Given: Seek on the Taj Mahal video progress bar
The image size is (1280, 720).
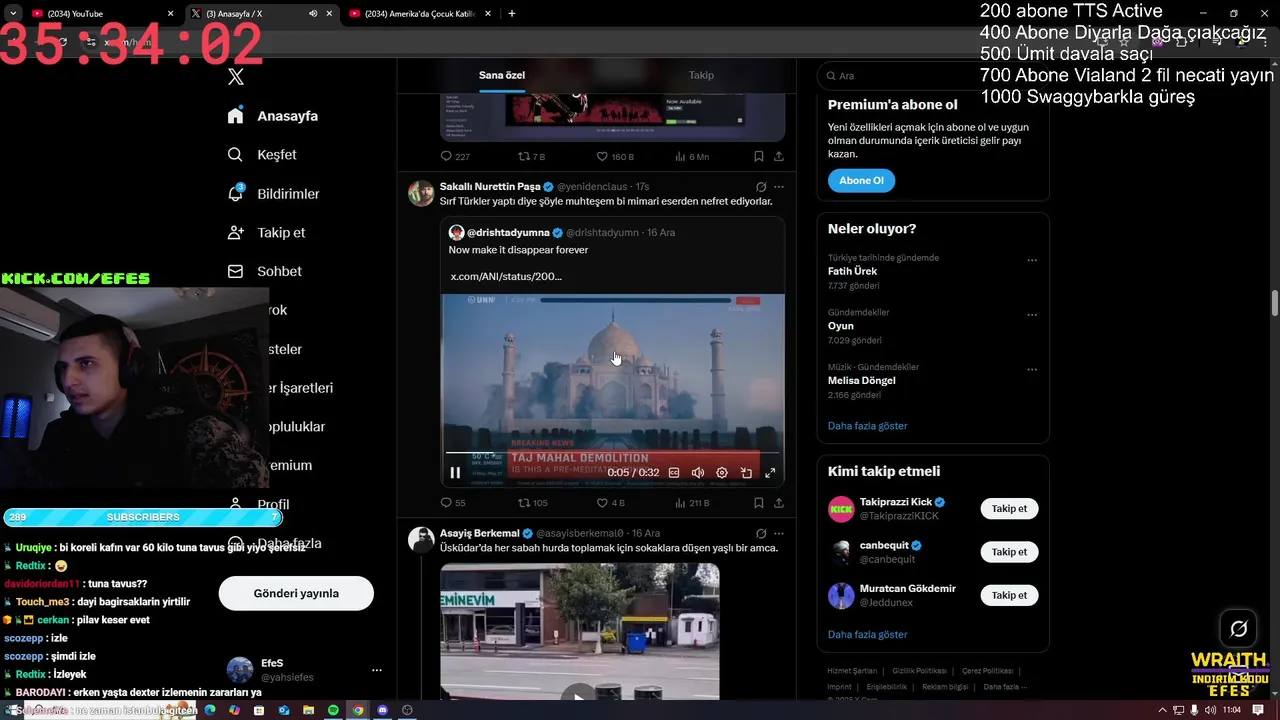Looking at the screenshot, I should (612, 453).
